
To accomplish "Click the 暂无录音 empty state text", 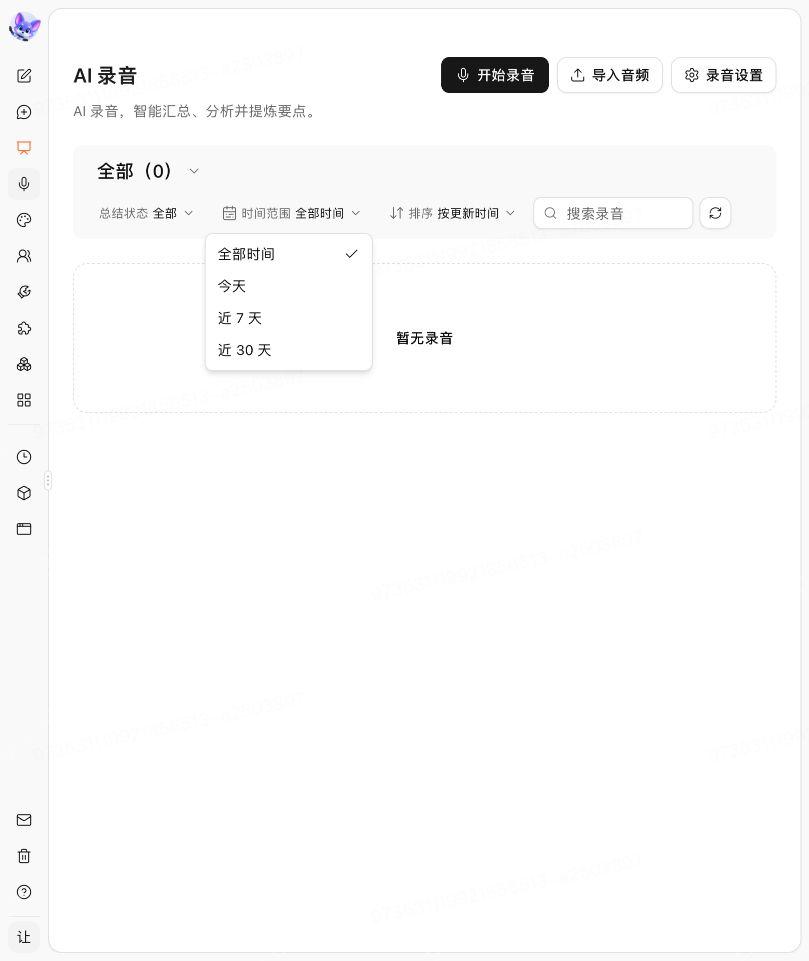I will tap(424, 338).
